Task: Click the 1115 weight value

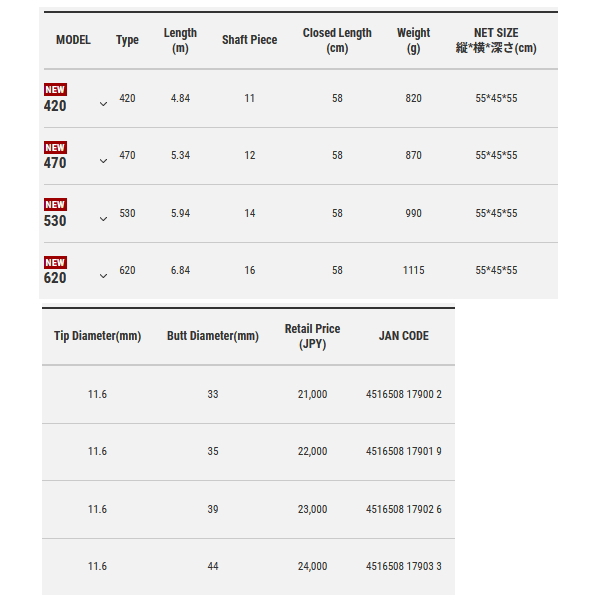Action: click(413, 270)
